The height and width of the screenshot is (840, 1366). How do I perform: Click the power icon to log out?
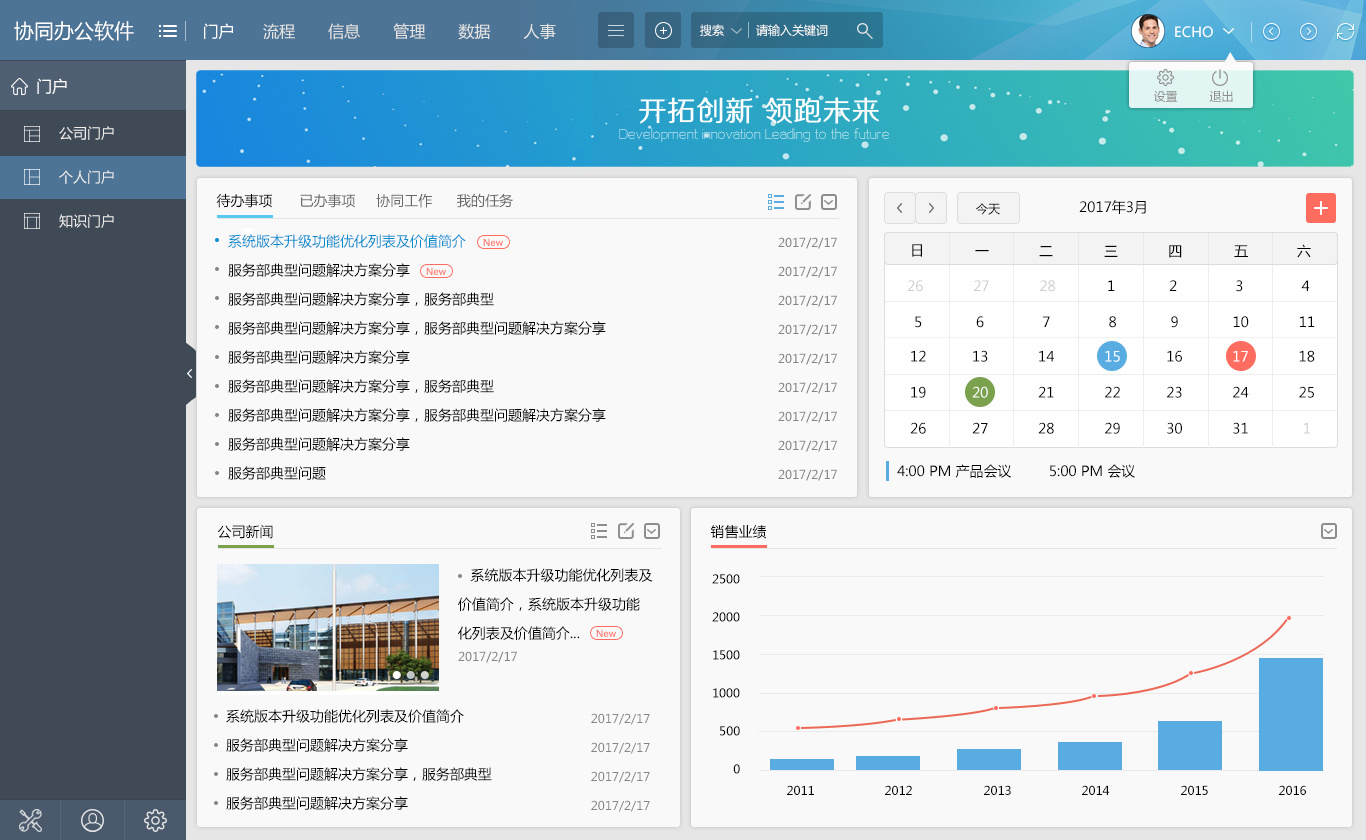click(1220, 78)
